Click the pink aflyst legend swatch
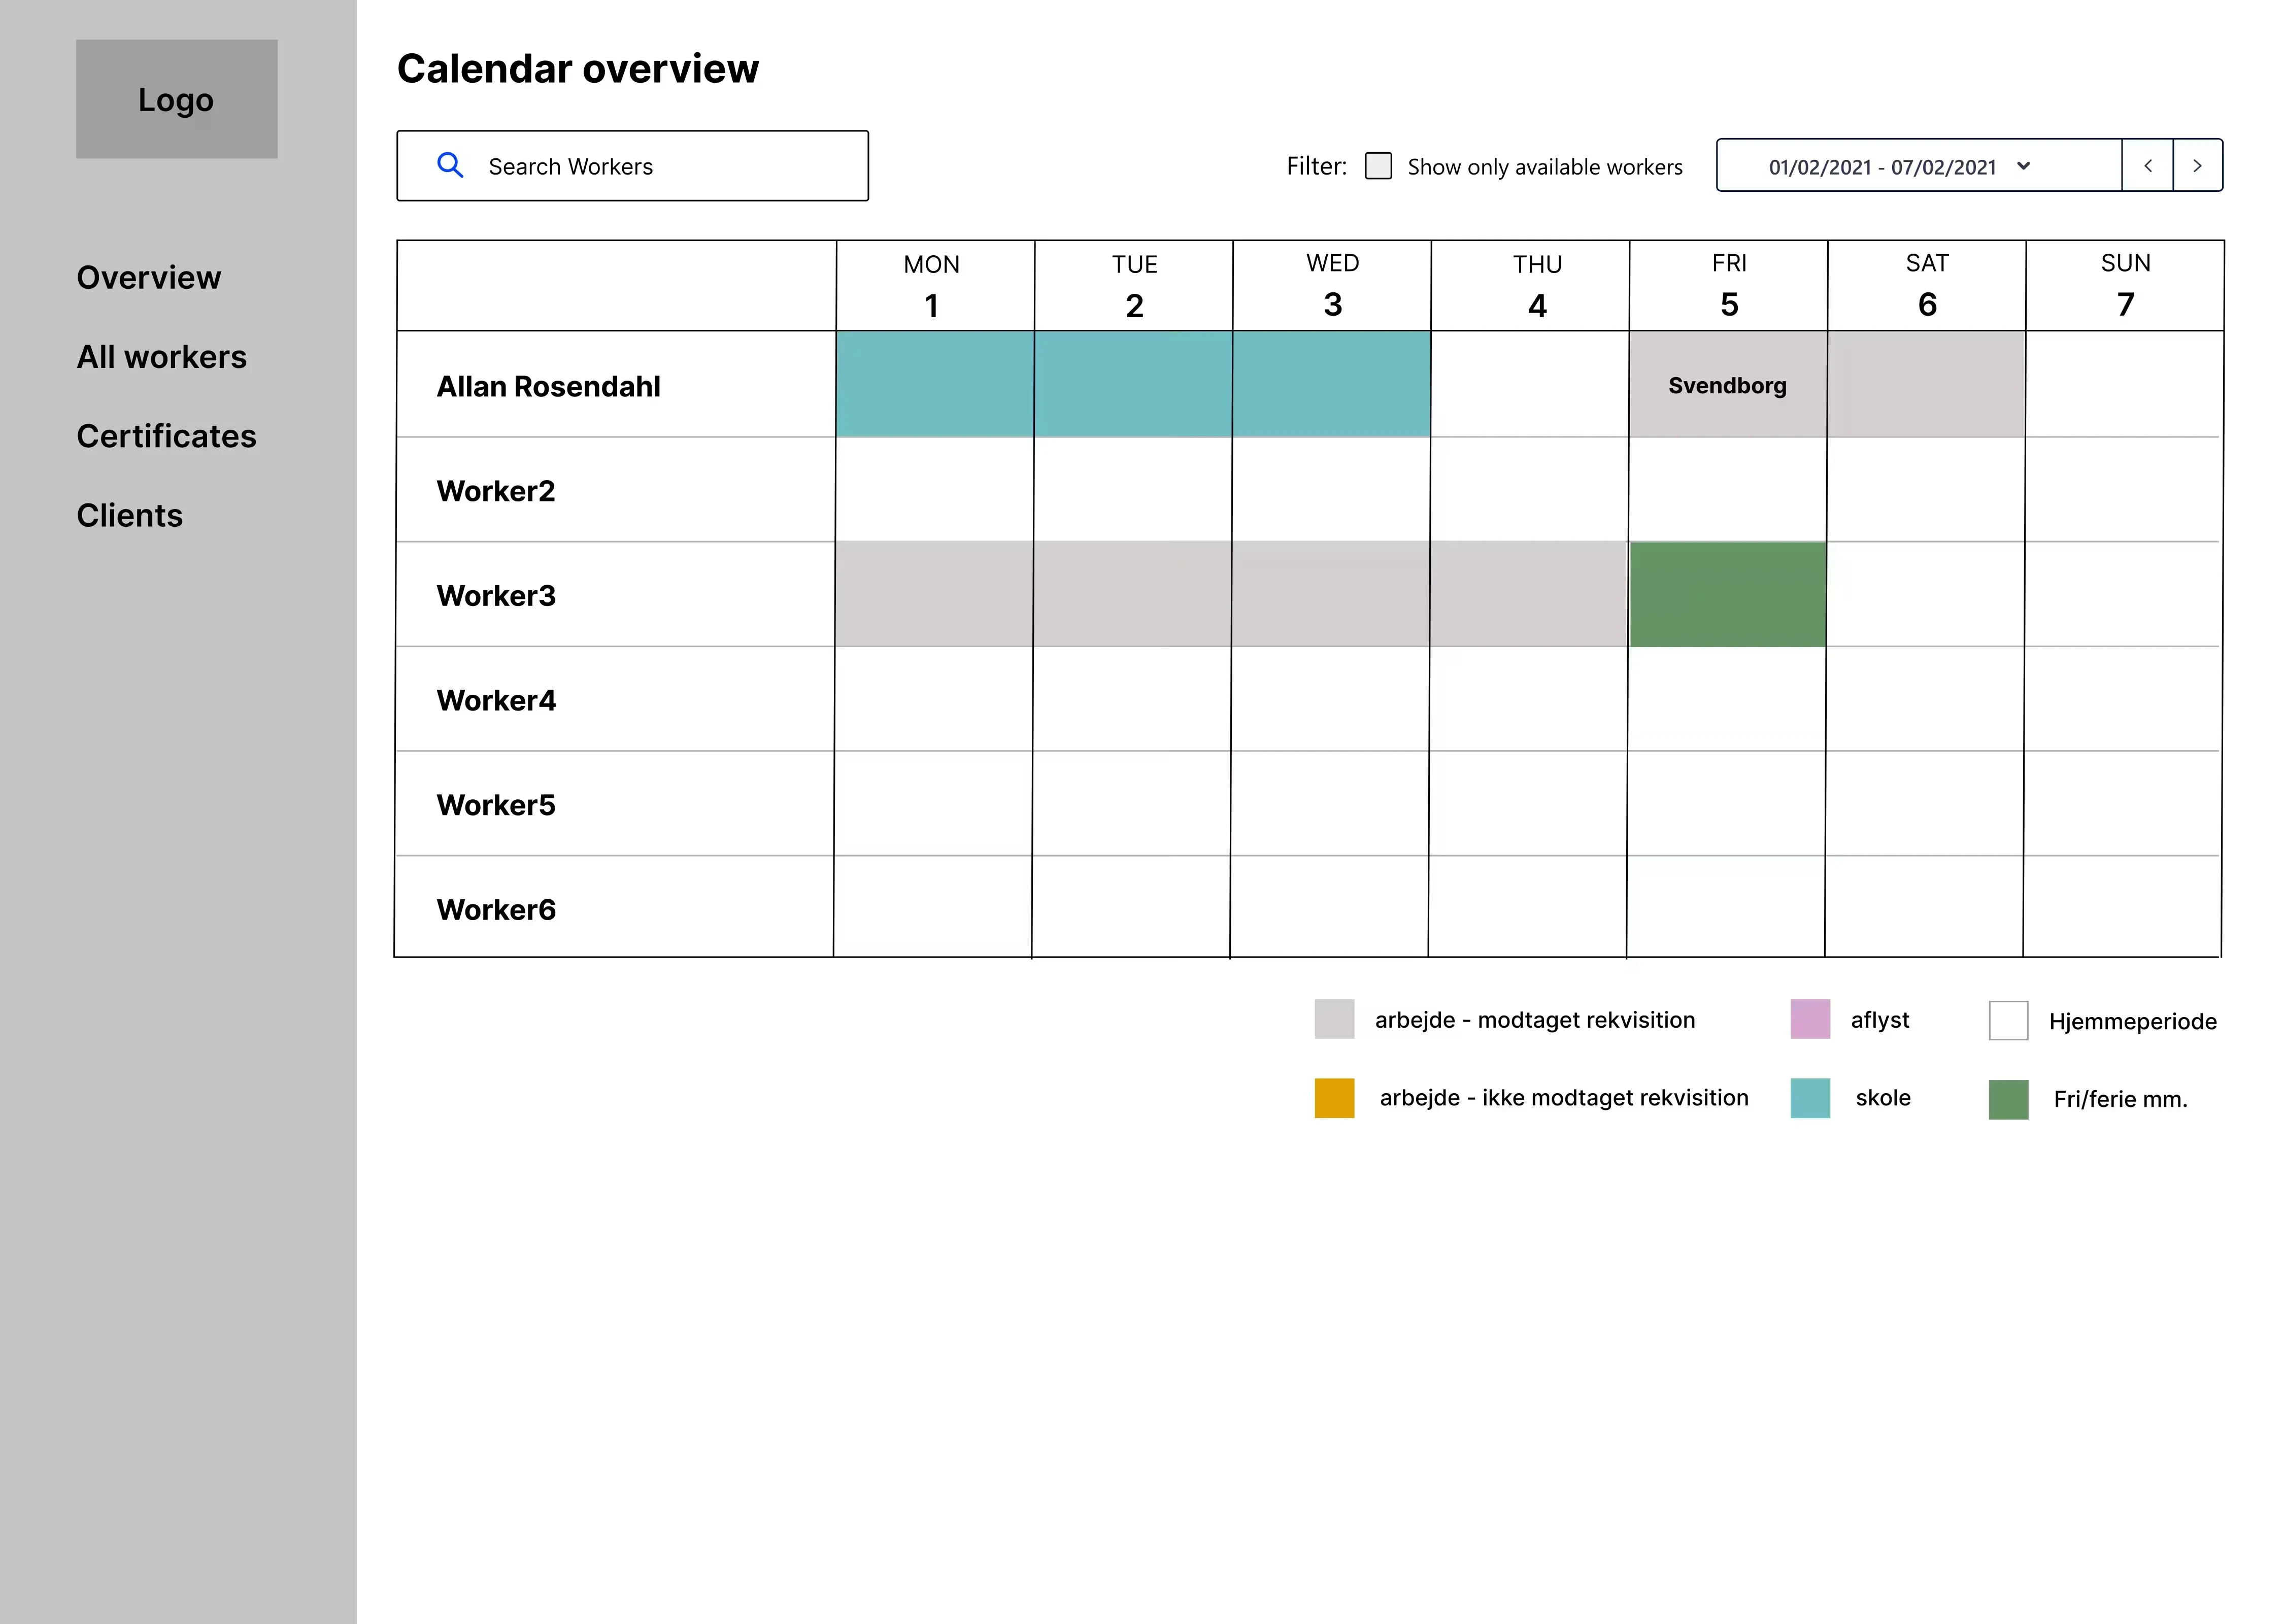This screenshot has width=2284, height=1624. tap(1809, 1019)
